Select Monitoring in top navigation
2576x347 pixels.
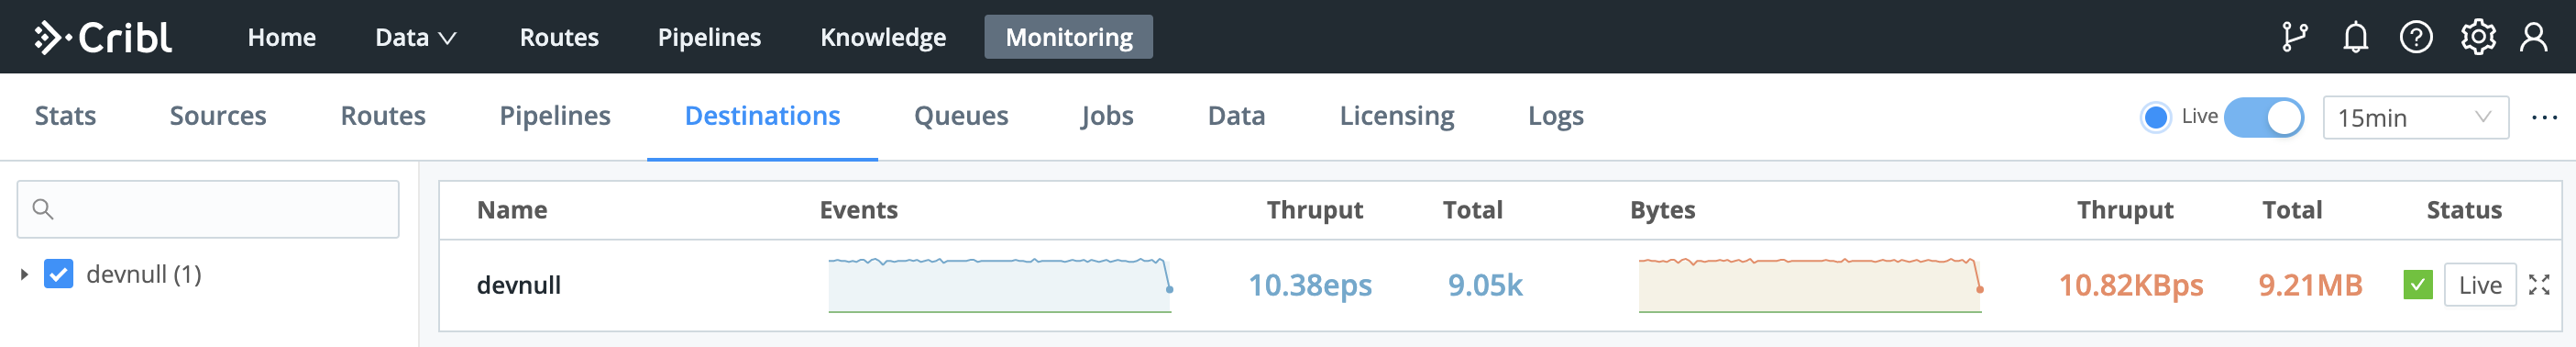coord(1068,37)
